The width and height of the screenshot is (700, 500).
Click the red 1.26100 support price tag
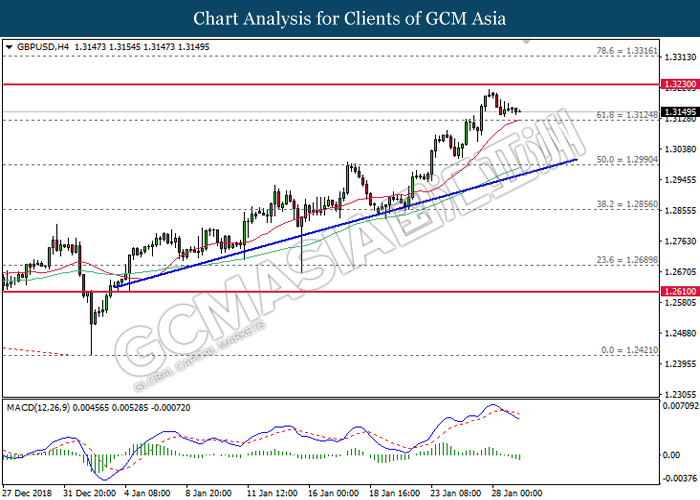pos(679,292)
